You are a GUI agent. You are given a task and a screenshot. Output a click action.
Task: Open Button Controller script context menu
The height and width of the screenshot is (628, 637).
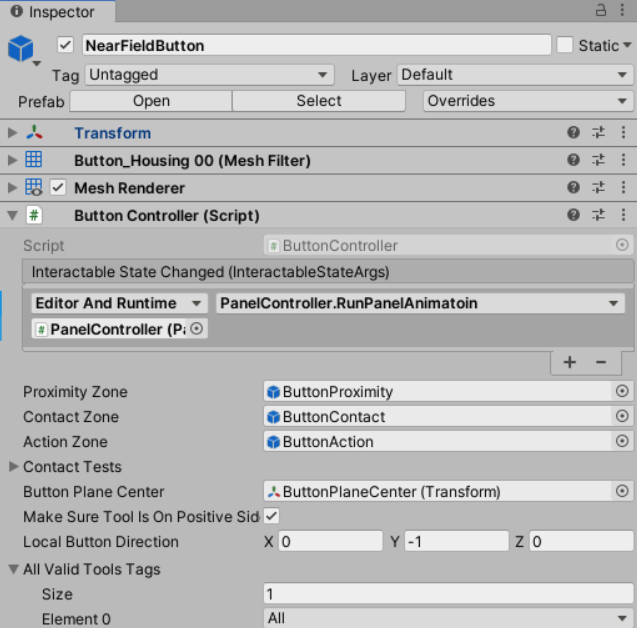click(623, 215)
